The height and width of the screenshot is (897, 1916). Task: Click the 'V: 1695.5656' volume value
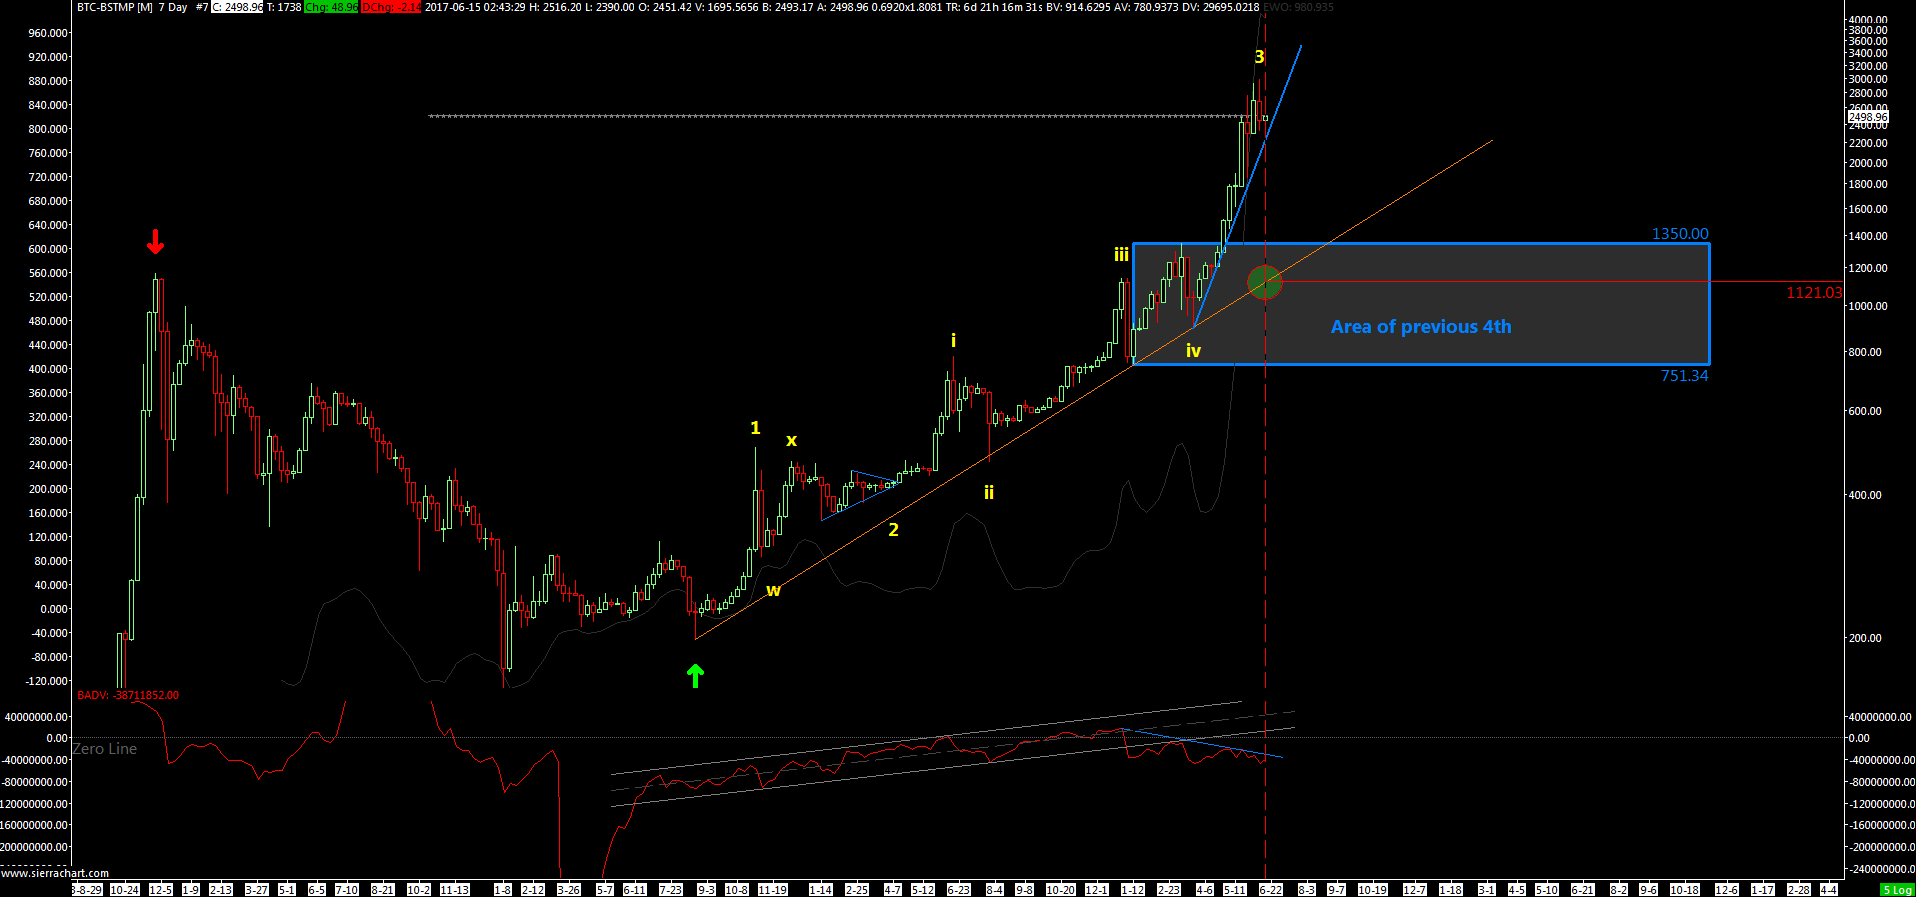point(727,7)
